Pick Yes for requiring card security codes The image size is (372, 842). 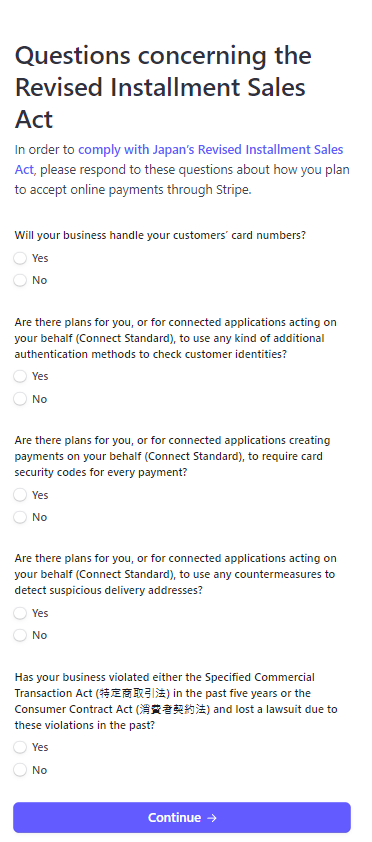pyautogui.click(x=20, y=495)
